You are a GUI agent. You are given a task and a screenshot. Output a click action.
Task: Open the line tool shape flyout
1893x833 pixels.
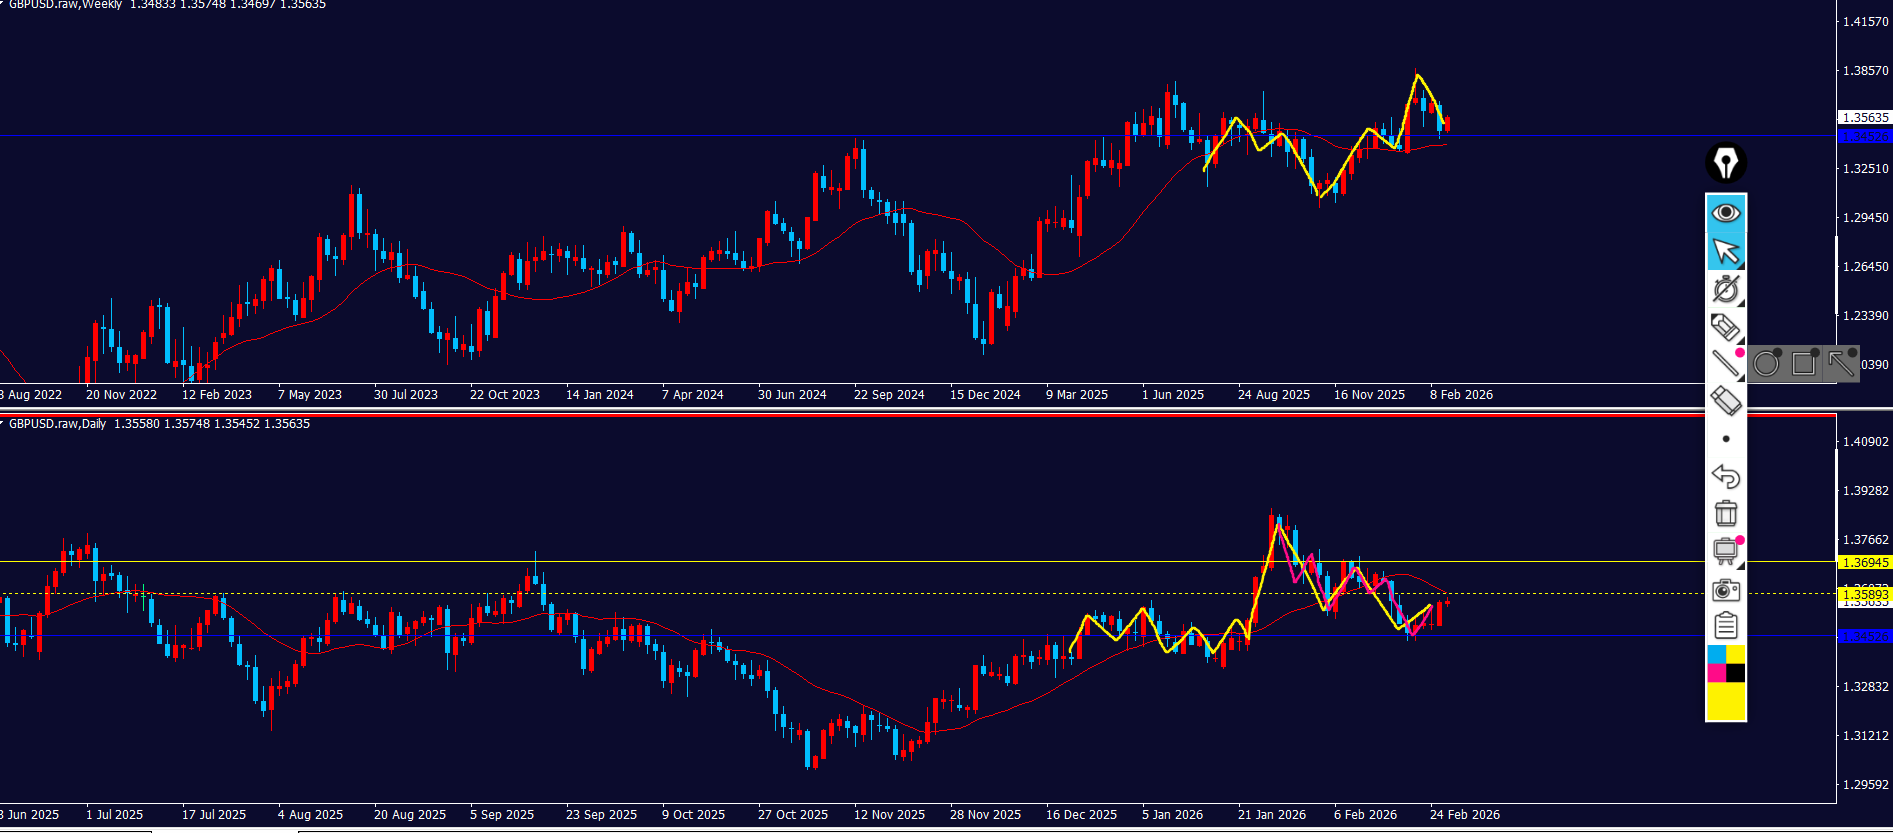click(1726, 364)
